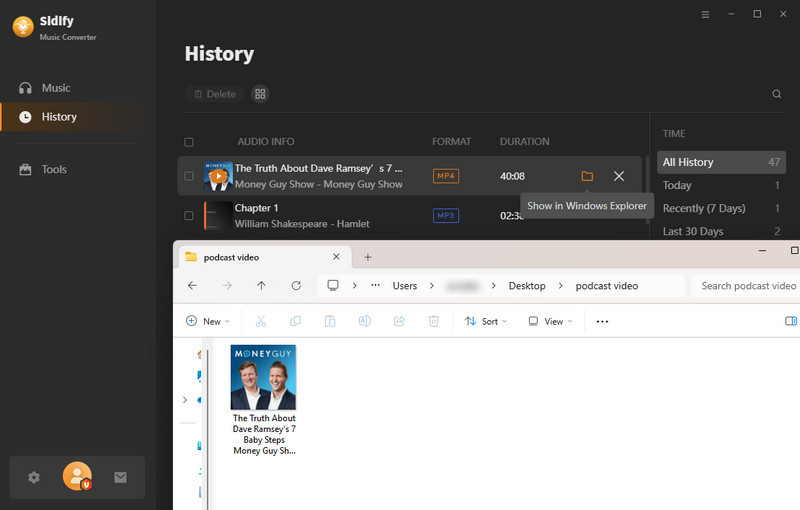Add a new Explorer tab
Image resolution: width=800 pixels, height=510 pixels.
pyautogui.click(x=368, y=258)
